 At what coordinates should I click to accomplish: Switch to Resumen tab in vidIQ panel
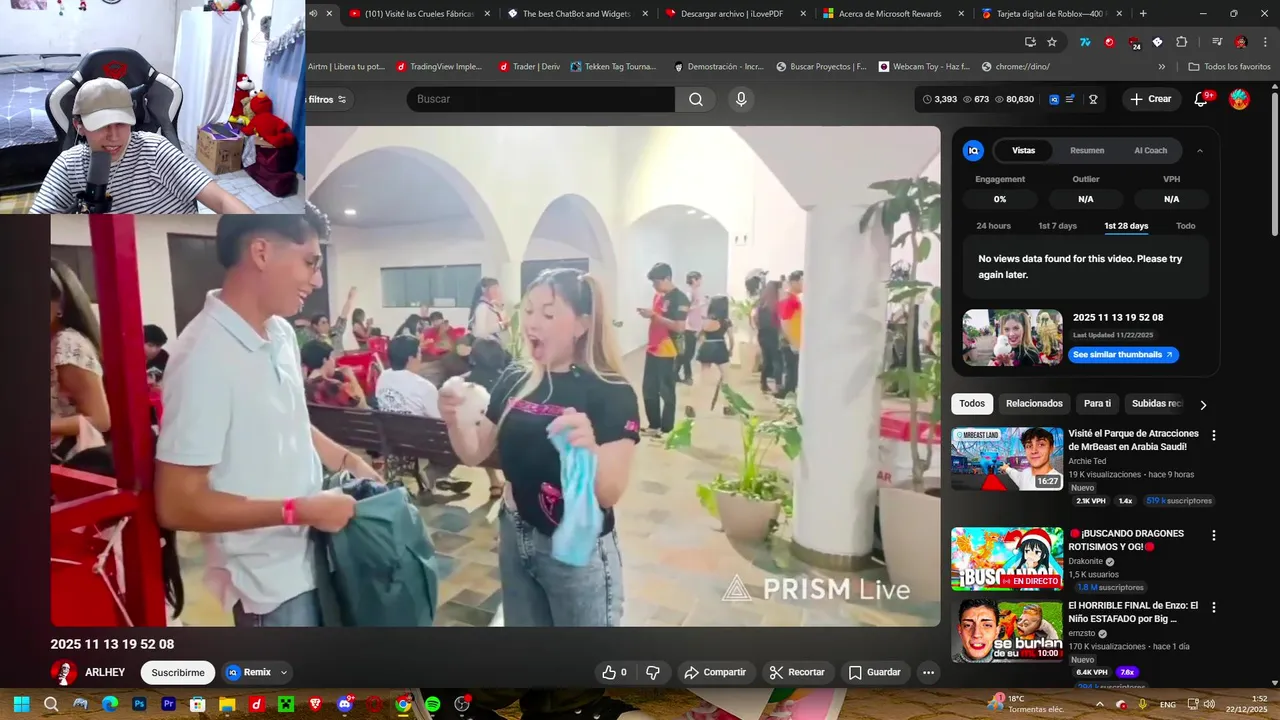[1087, 150]
